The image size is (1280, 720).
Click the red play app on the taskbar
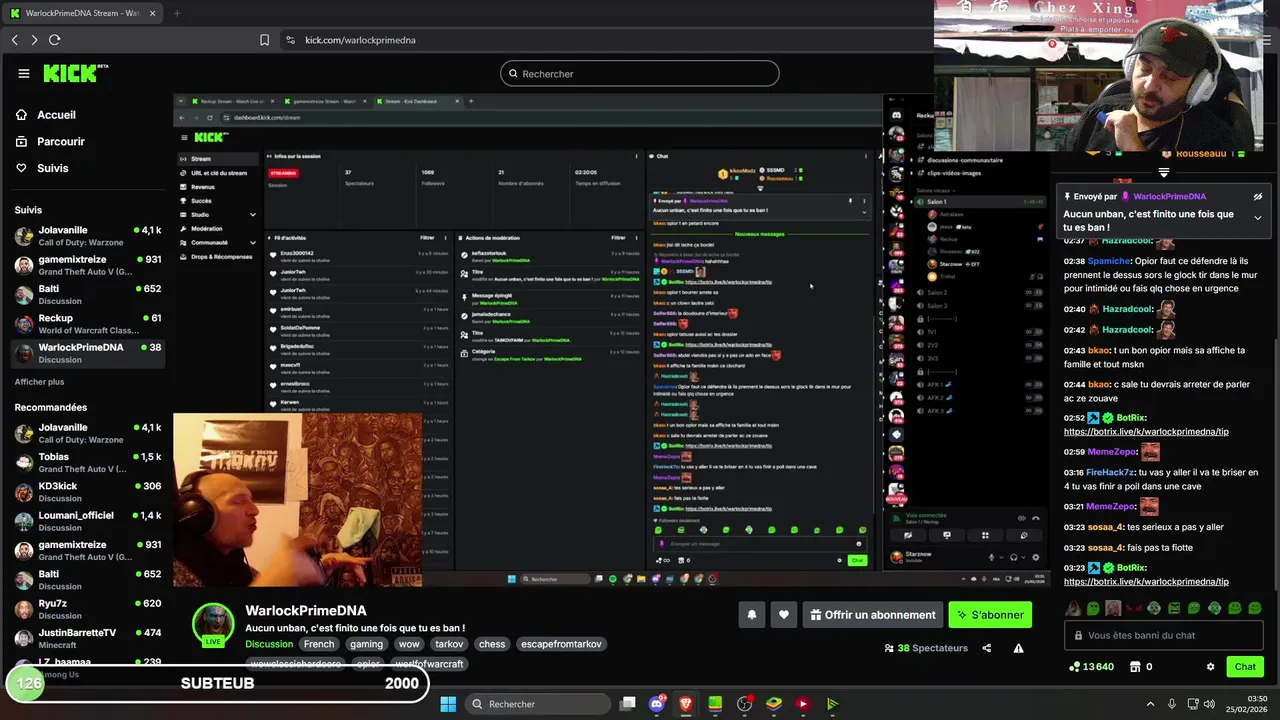[802, 704]
